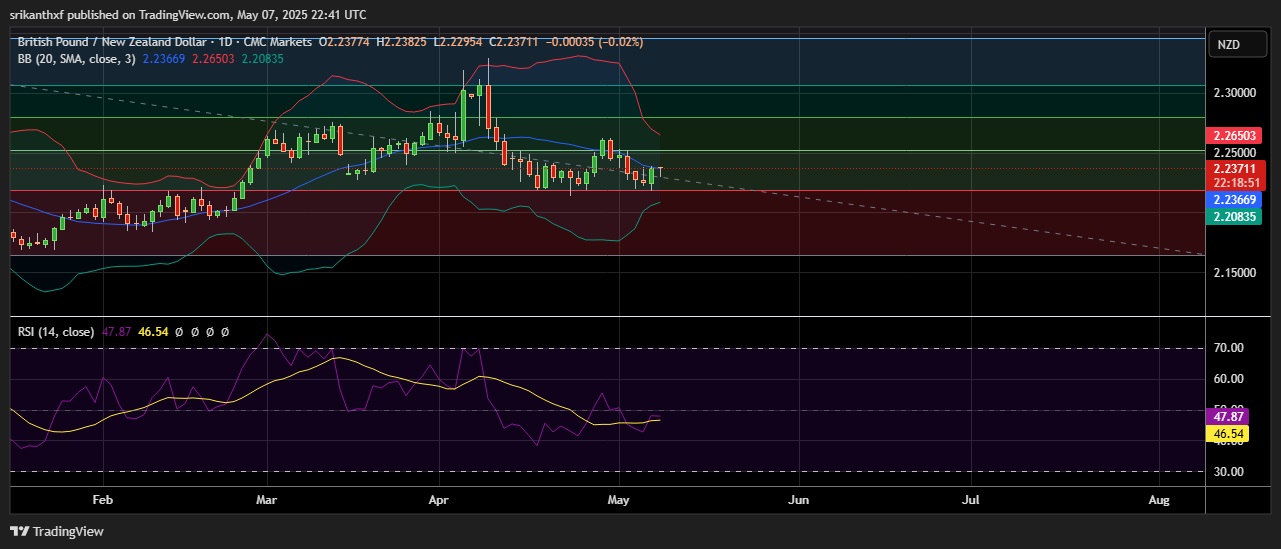Click the TradingView logo icon
Screen dimensions: 1281x549
click(x=57, y=531)
